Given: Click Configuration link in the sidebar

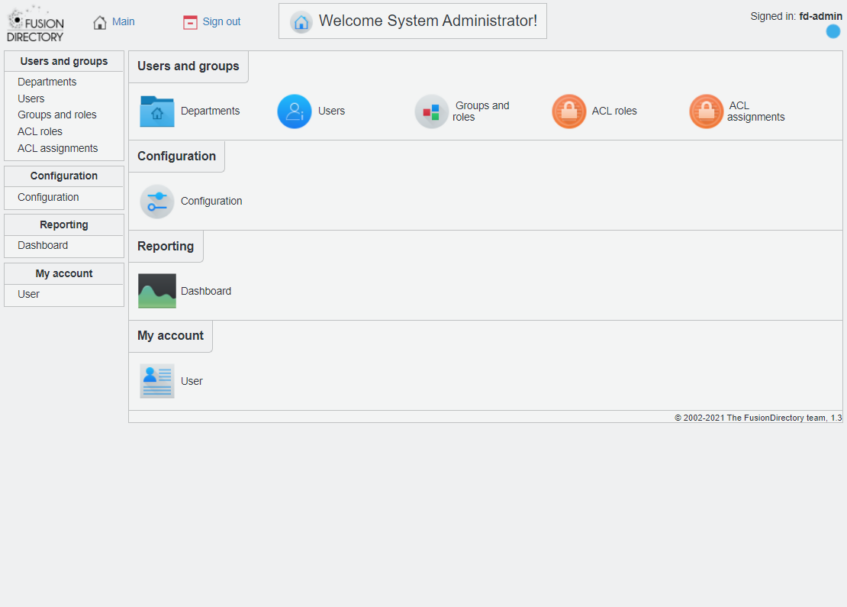Looking at the screenshot, I should pyautogui.click(x=48, y=197).
